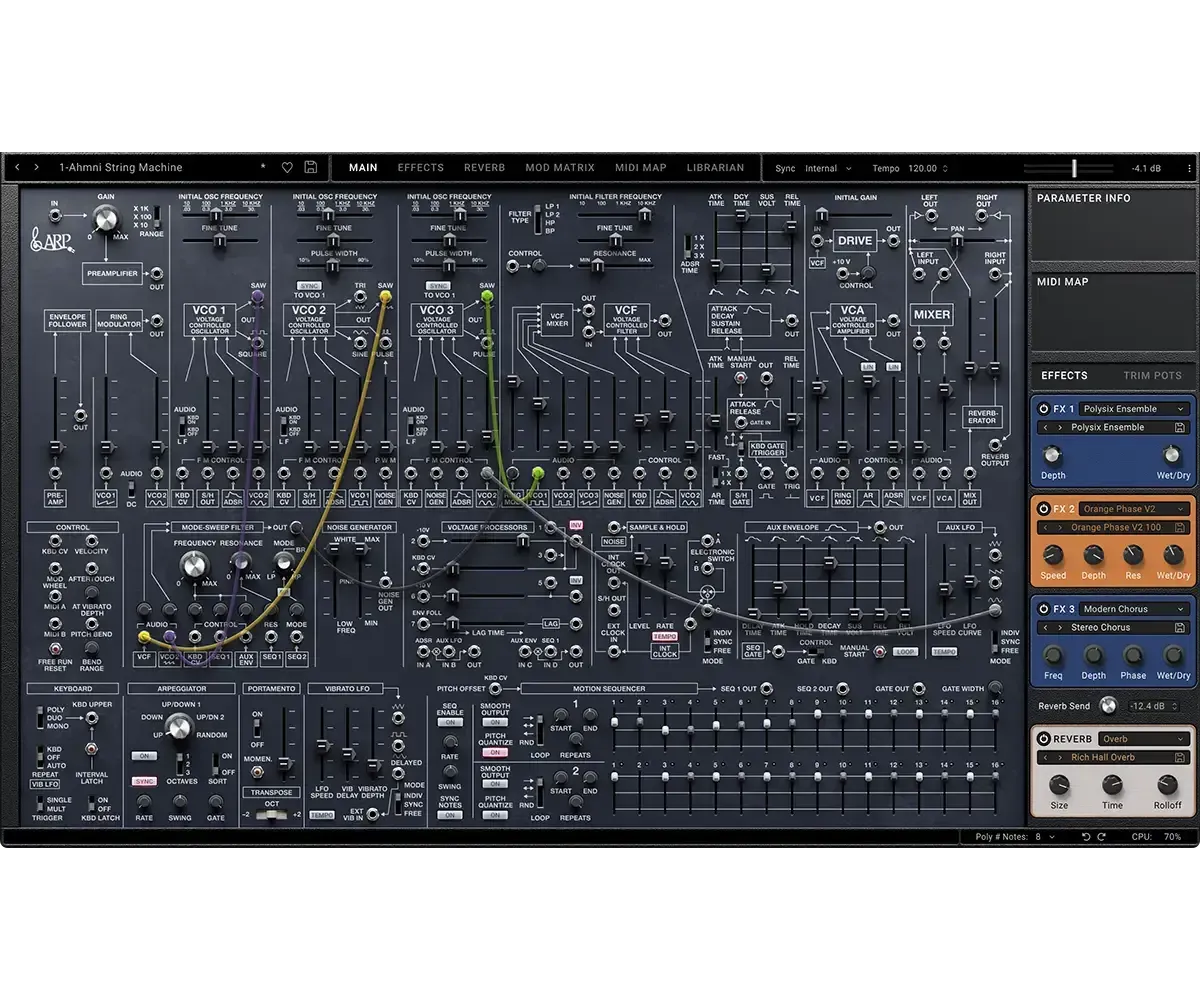Click the LOOP button in Aux Envelope
The width and height of the screenshot is (1200, 1000).
[x=905, y=652]
